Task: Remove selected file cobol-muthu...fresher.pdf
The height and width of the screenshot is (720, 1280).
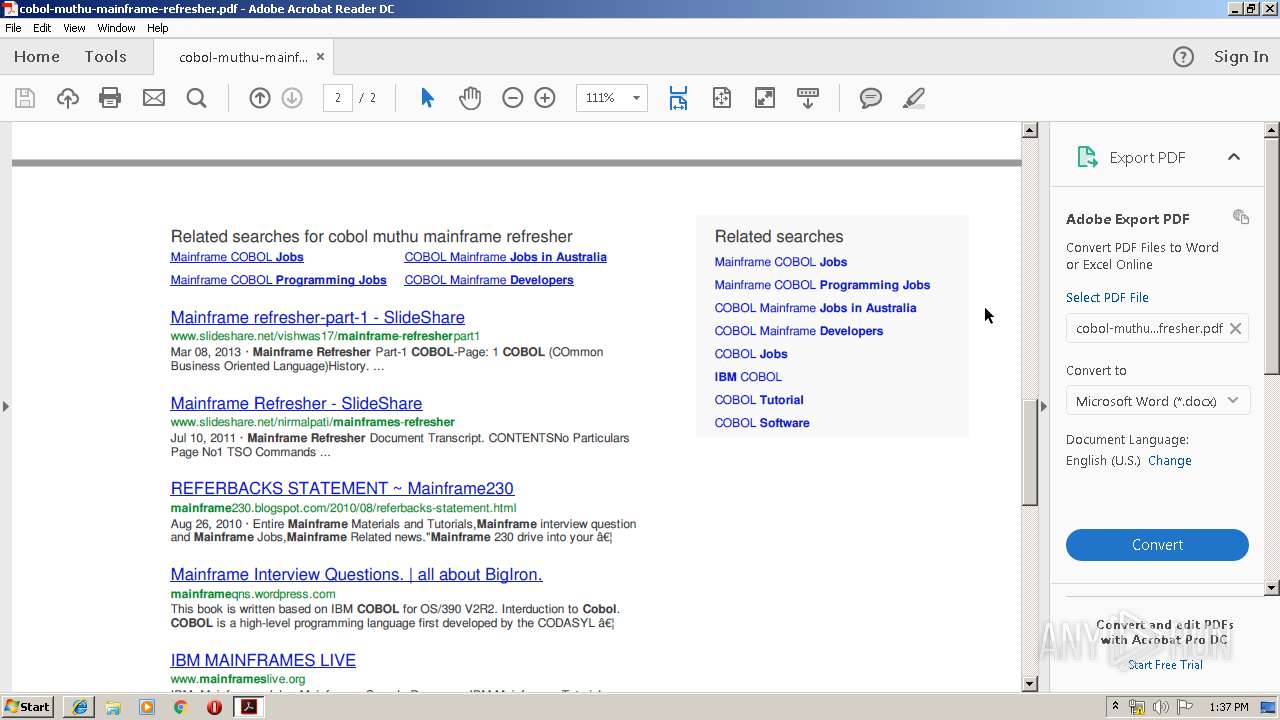Action: coord(1235,328)
